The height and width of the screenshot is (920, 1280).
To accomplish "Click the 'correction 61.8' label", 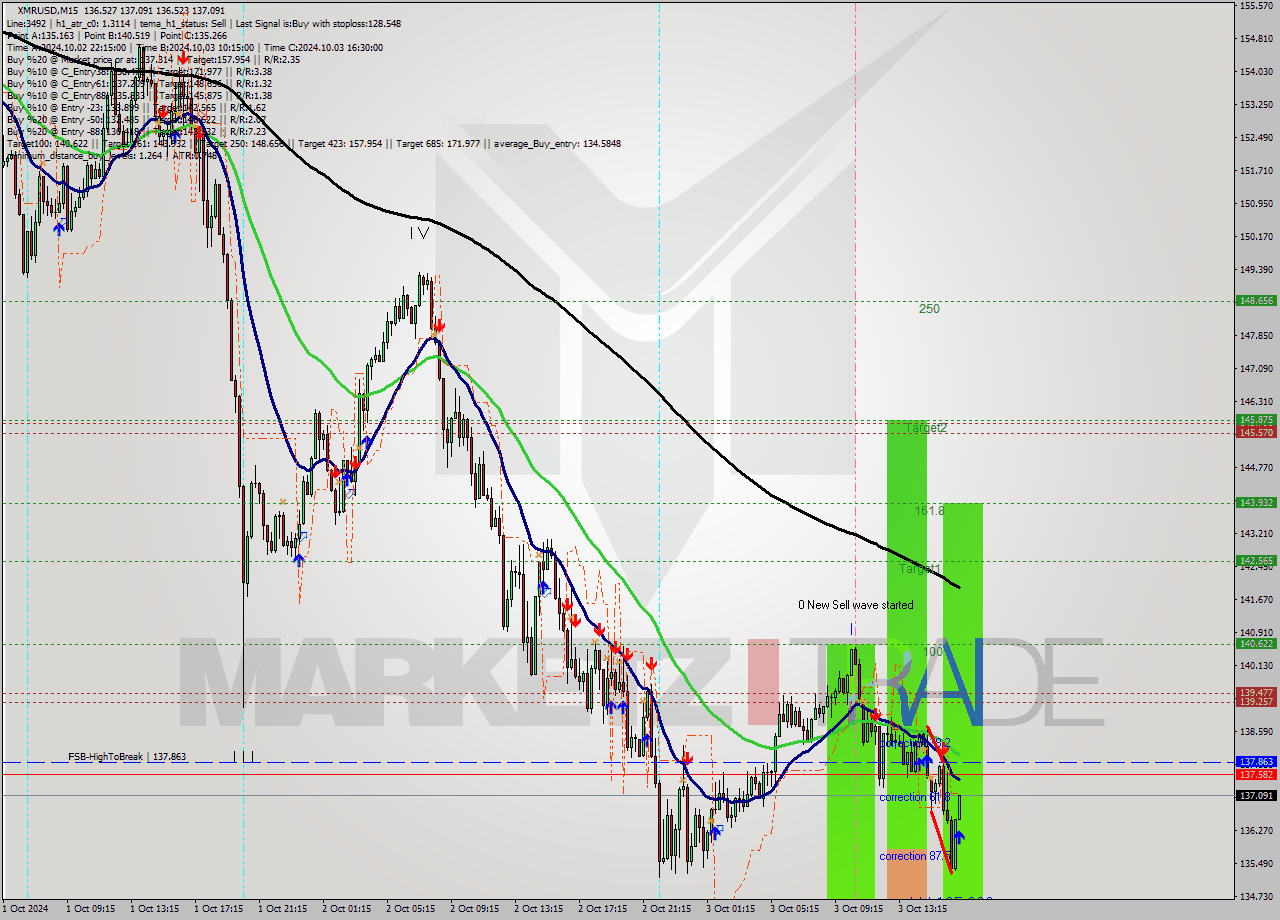I will [x=915, y=797].
